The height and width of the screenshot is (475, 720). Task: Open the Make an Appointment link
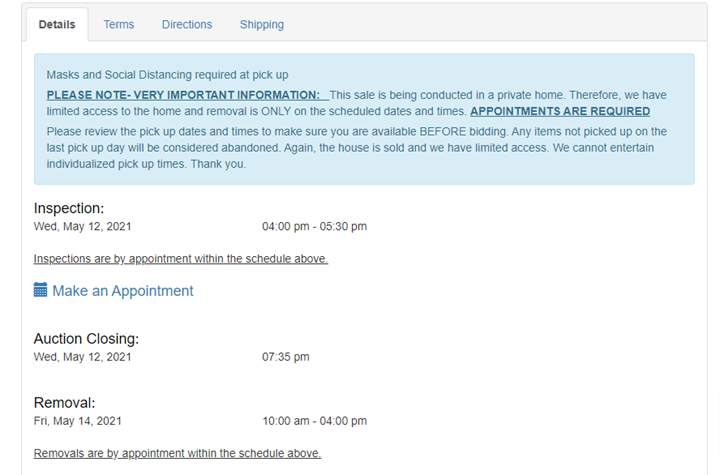[122, 291]
